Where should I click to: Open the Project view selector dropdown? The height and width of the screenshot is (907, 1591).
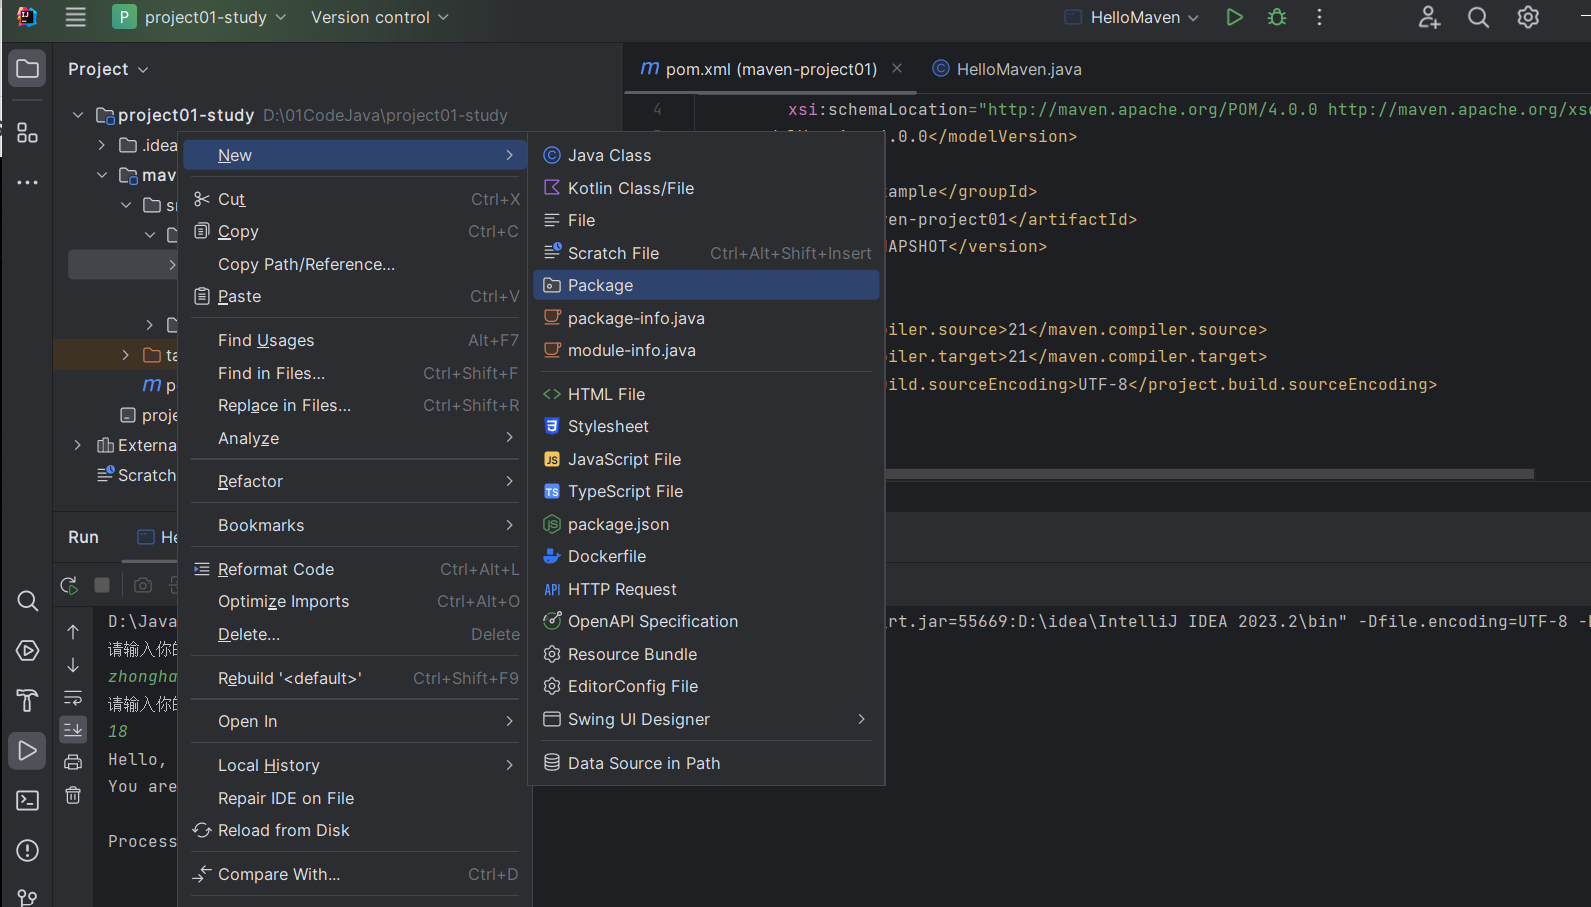tap(108, 69)
